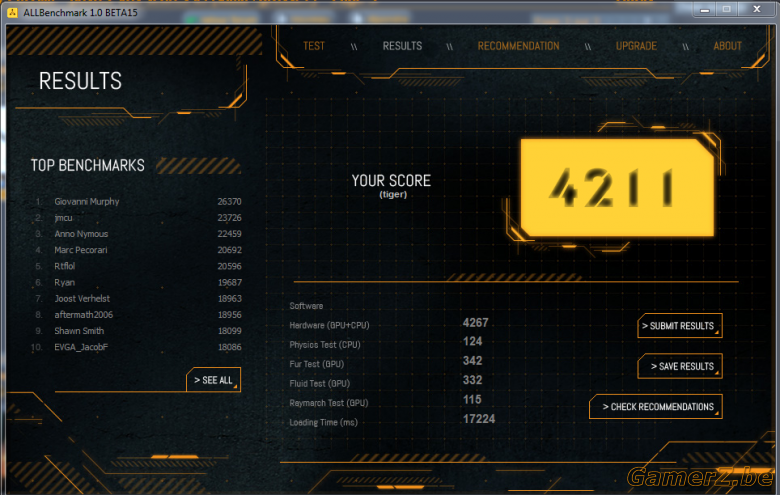The image size is (780, 495).
Task: Click the raymarch test value 115
Action: [x=472, y=399]
